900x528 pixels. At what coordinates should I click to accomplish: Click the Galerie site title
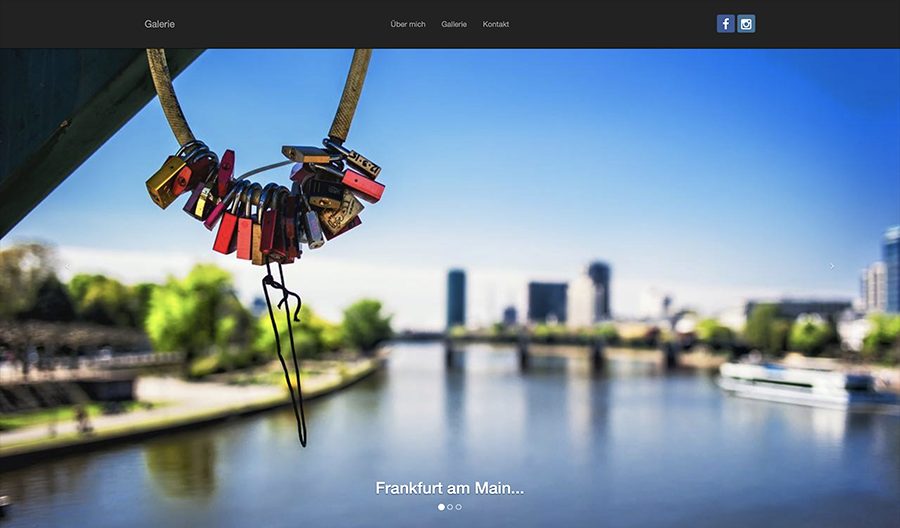(159, 24)
